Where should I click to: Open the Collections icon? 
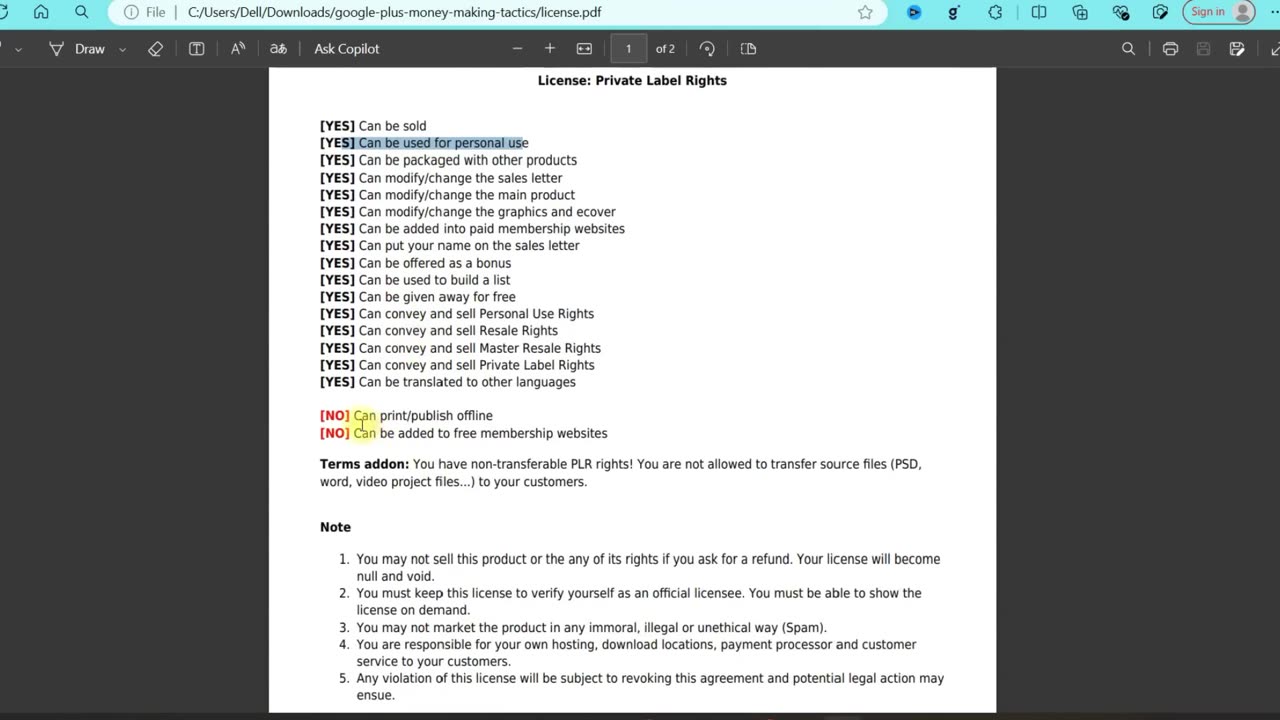click(x=1080, y=12)
